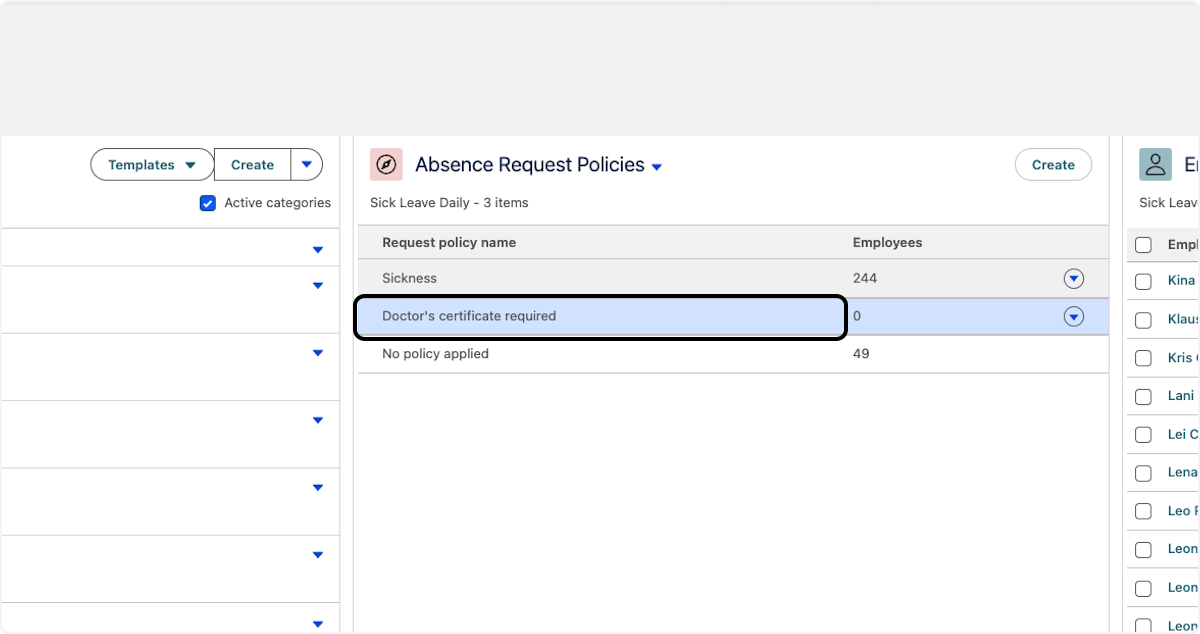Toggle the Active categories checkbox
The width and height of the screenshot is (1200, 634).
208,203
